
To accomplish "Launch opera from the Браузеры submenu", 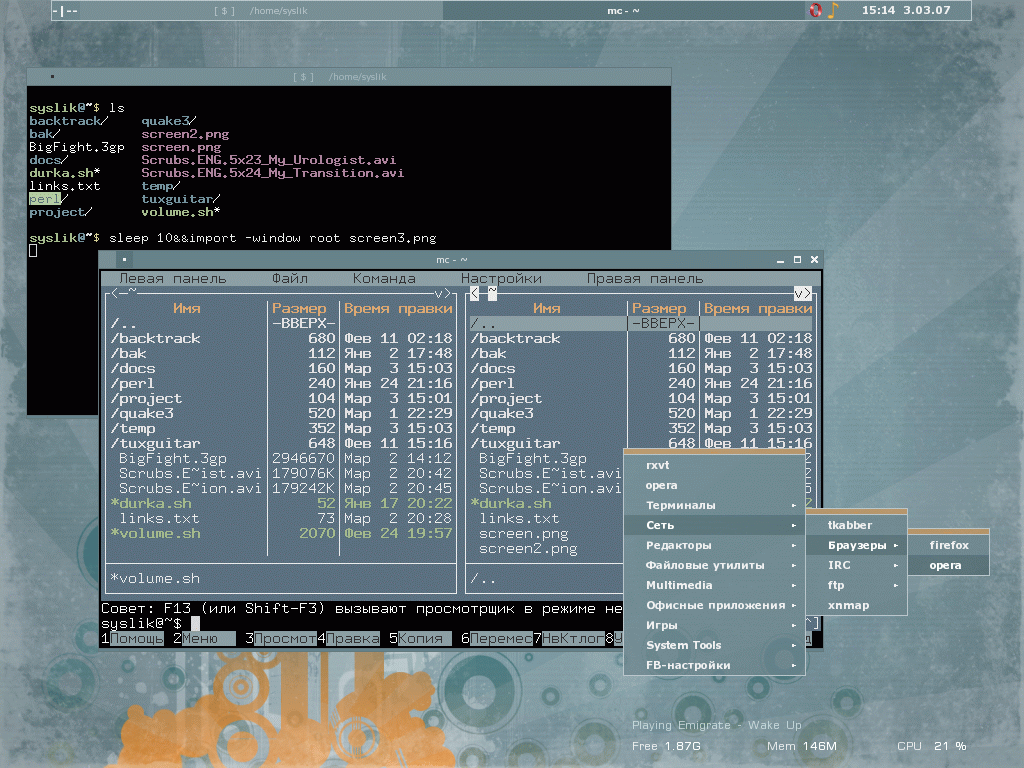I will (x=949, y=566).
